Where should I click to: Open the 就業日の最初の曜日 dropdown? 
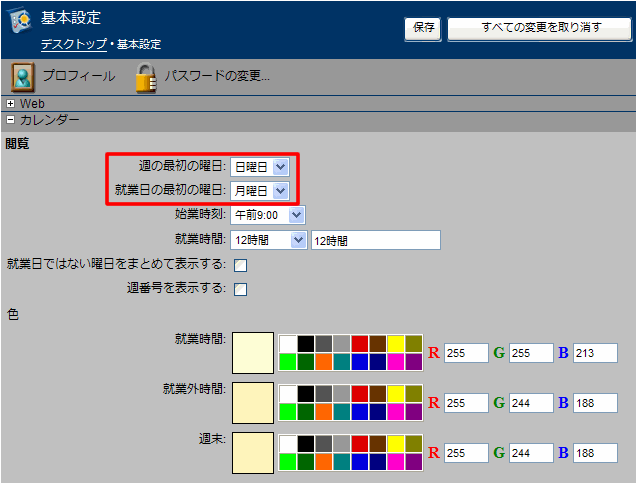click(x=259, y=190)
